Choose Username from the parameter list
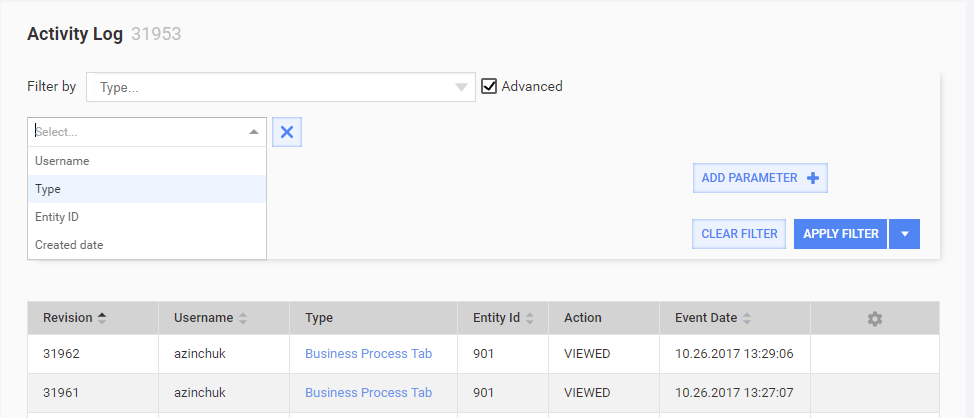Viewport: 974px width, 418px height. click(147, 161)
